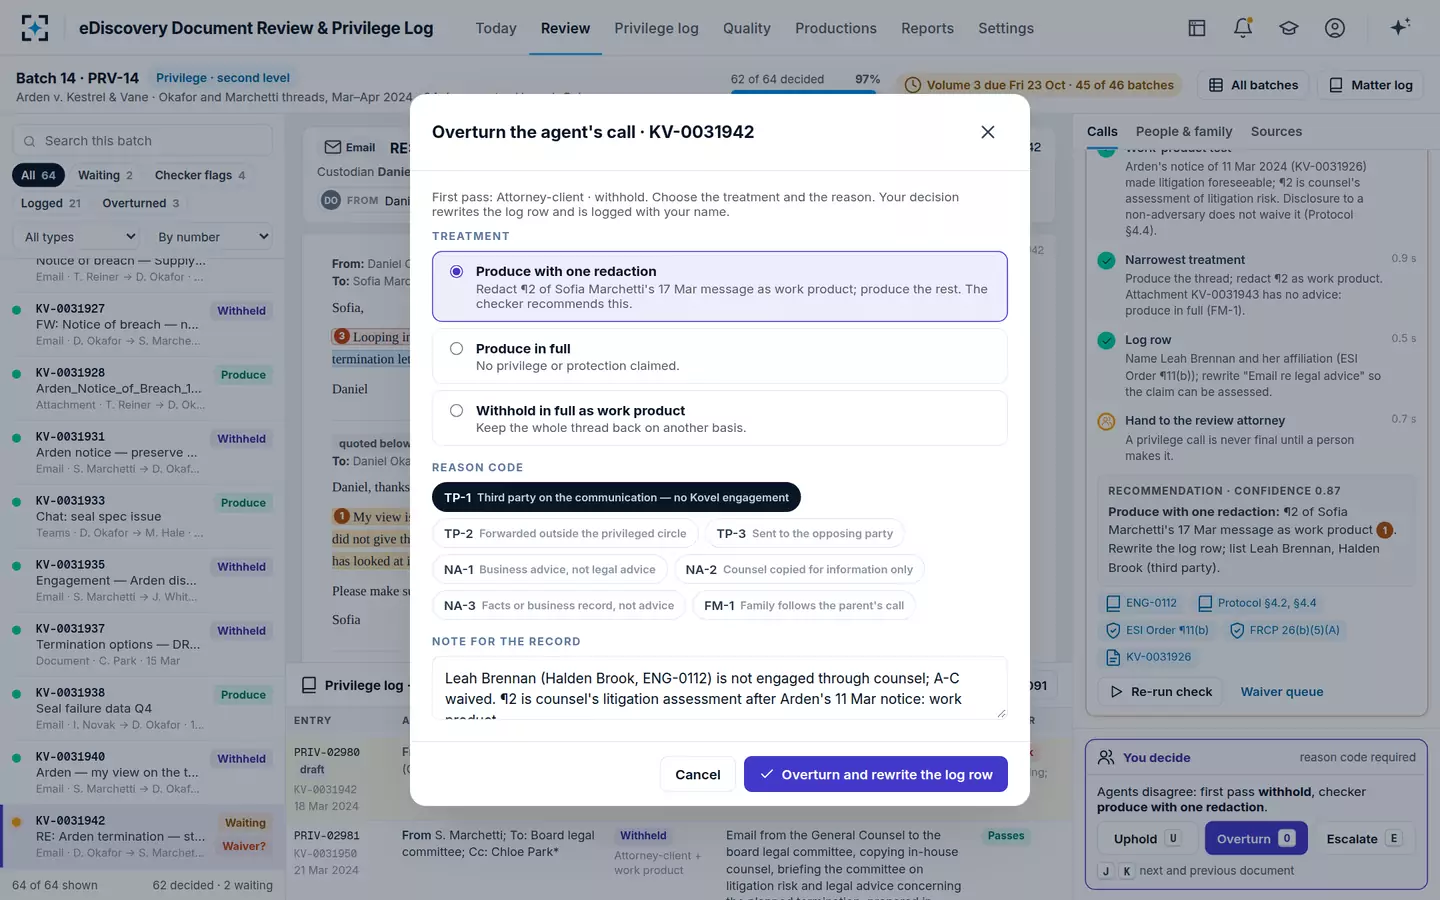Open All batches
The height and width of the screenshot is (900, 1440).
[1254, 85]
